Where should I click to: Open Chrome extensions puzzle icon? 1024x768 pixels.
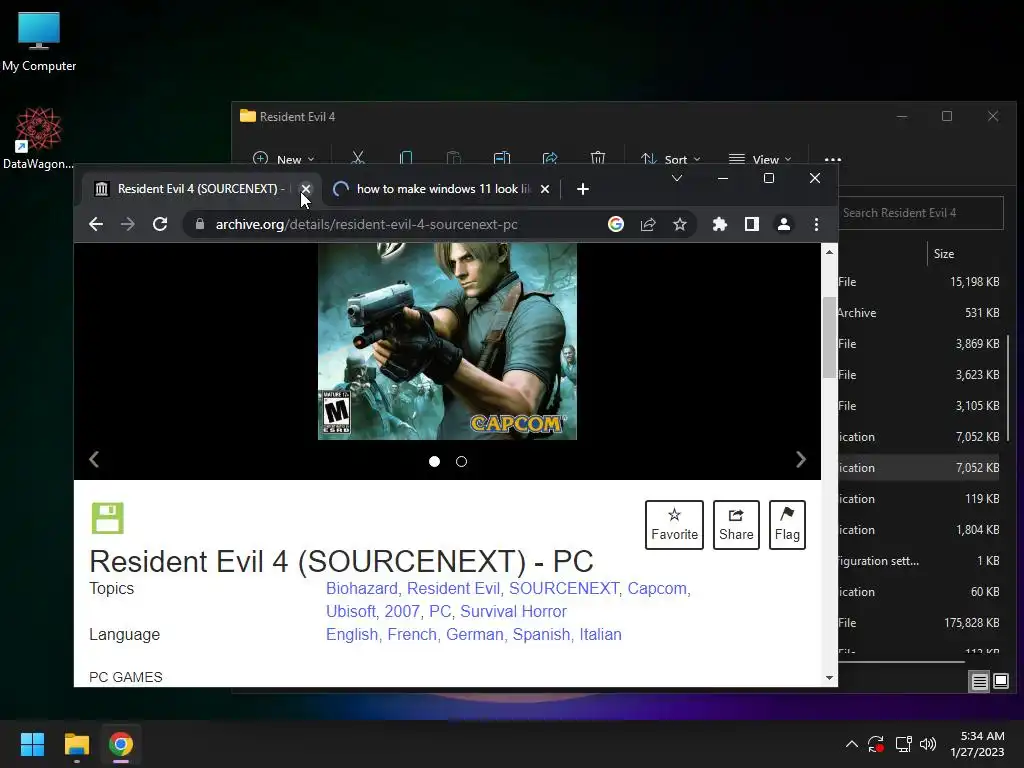tap(720, 224)
